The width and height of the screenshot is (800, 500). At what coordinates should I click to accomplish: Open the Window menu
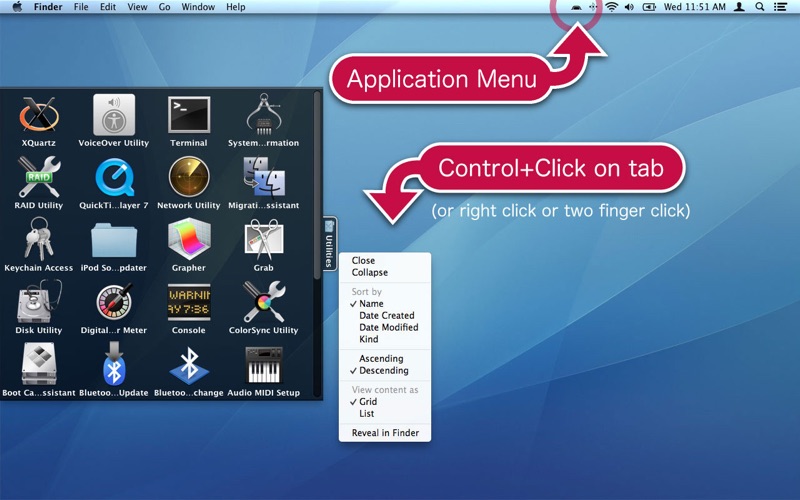pos(198,7)
